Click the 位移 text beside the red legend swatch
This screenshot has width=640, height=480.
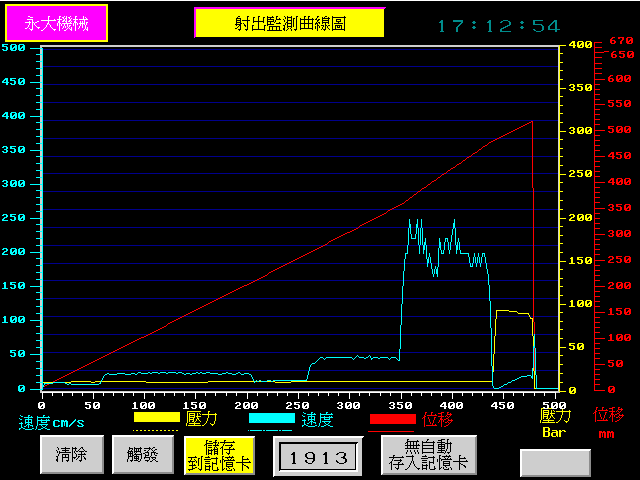tap(437, 419)
